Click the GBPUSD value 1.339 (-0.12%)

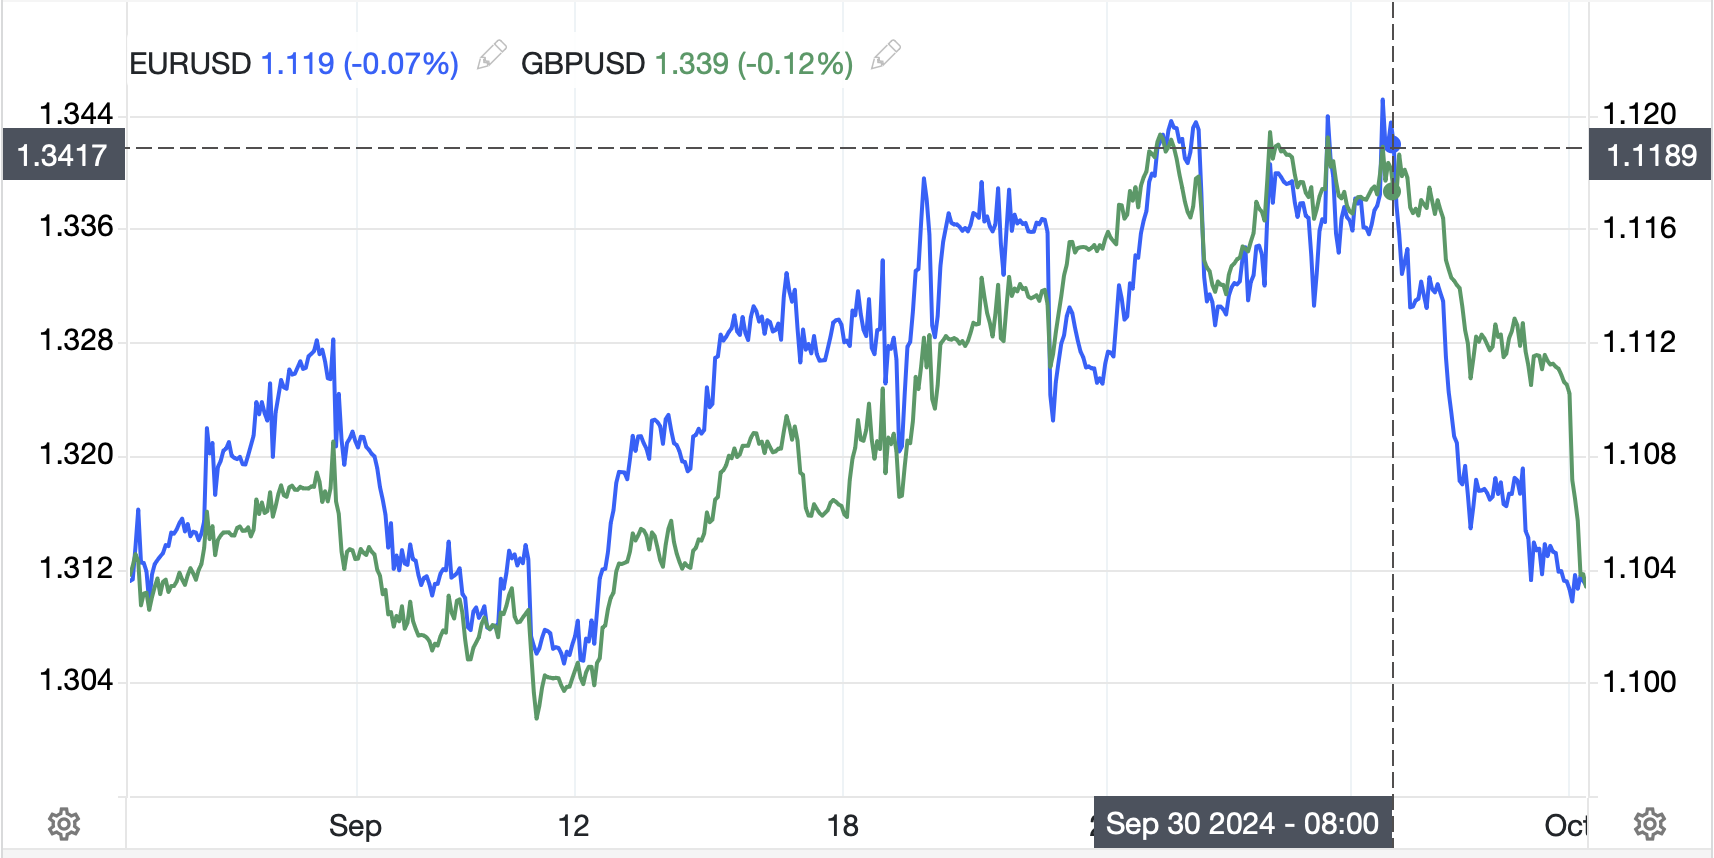click(753, 64)
